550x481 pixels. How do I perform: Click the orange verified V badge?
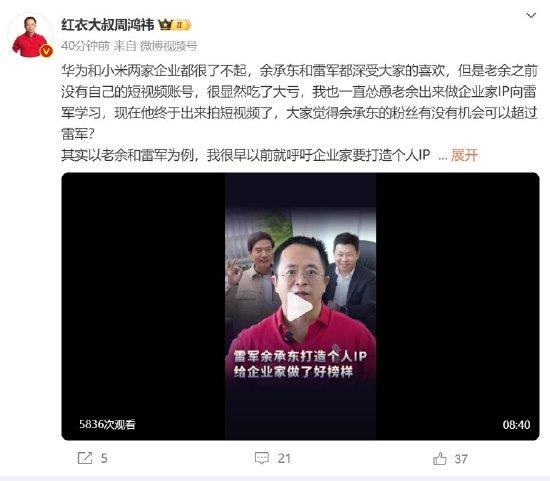click(46, 51)
